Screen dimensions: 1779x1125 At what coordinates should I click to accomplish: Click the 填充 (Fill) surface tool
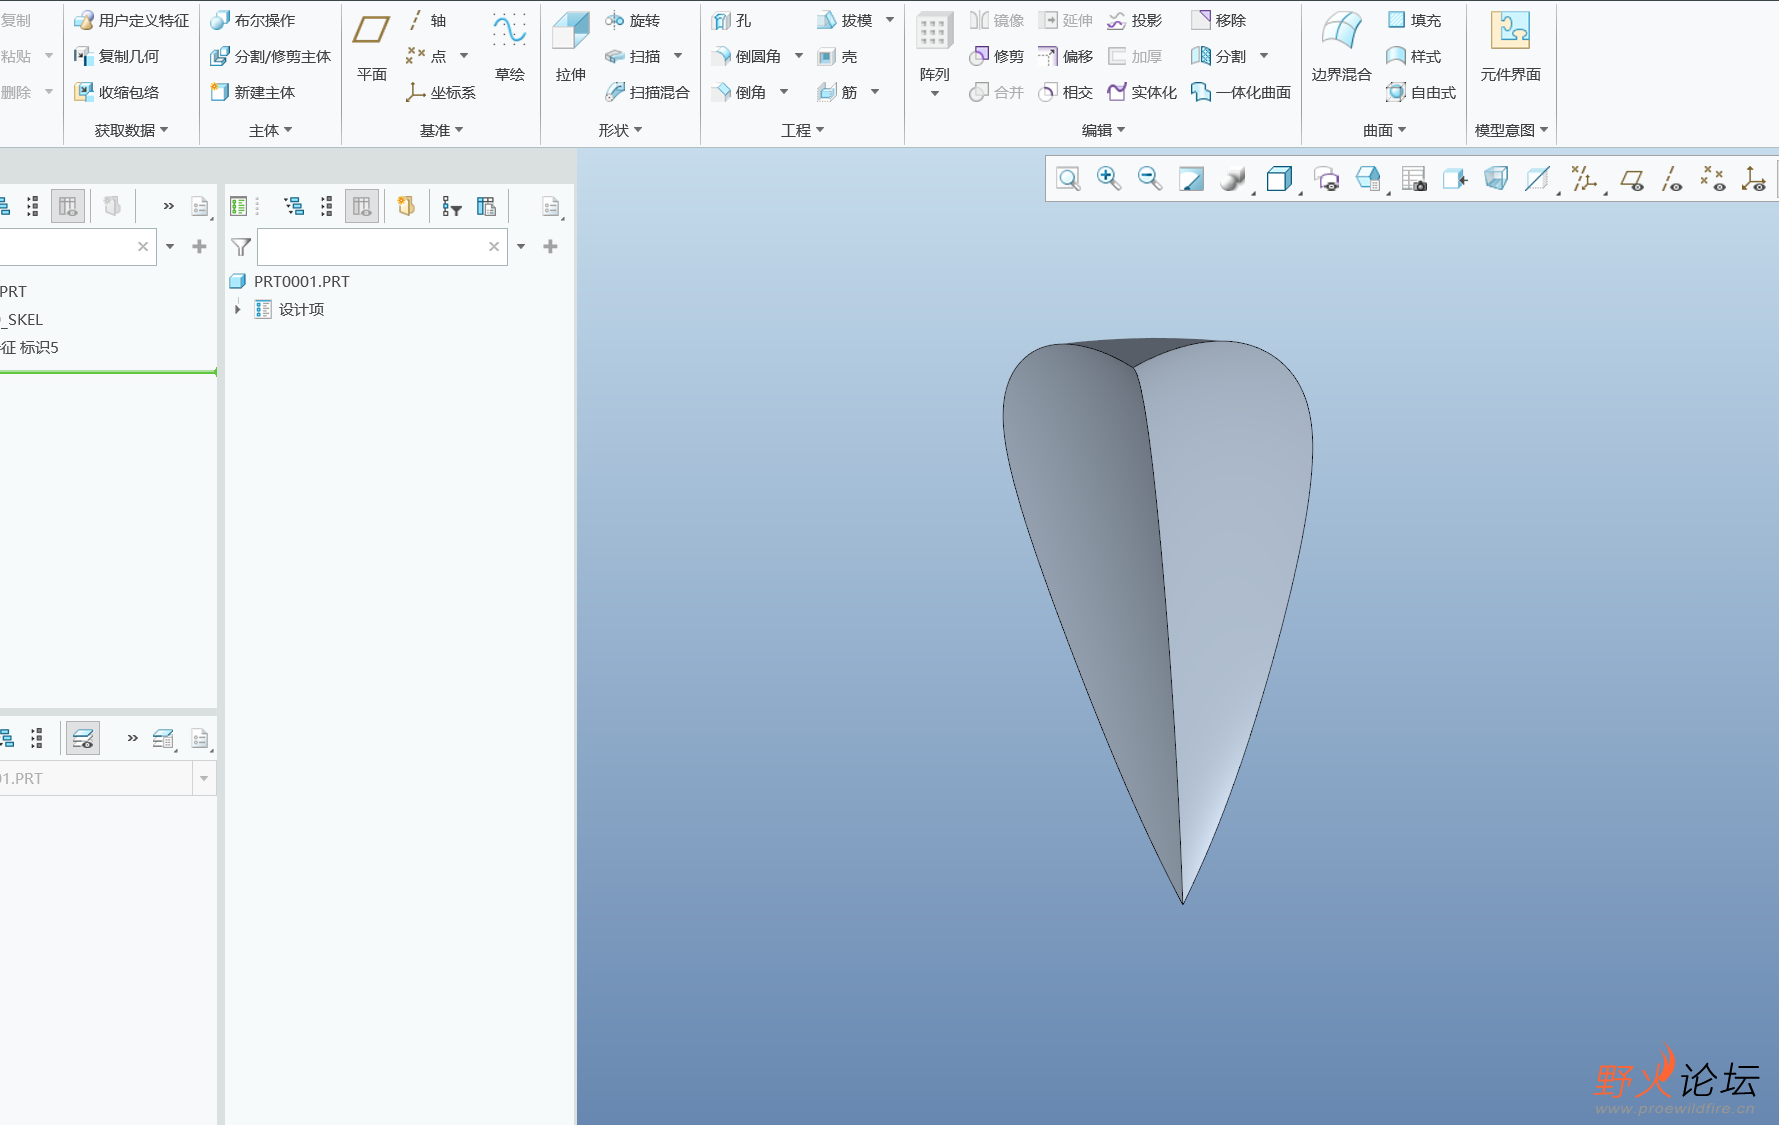click(1414, 20)
